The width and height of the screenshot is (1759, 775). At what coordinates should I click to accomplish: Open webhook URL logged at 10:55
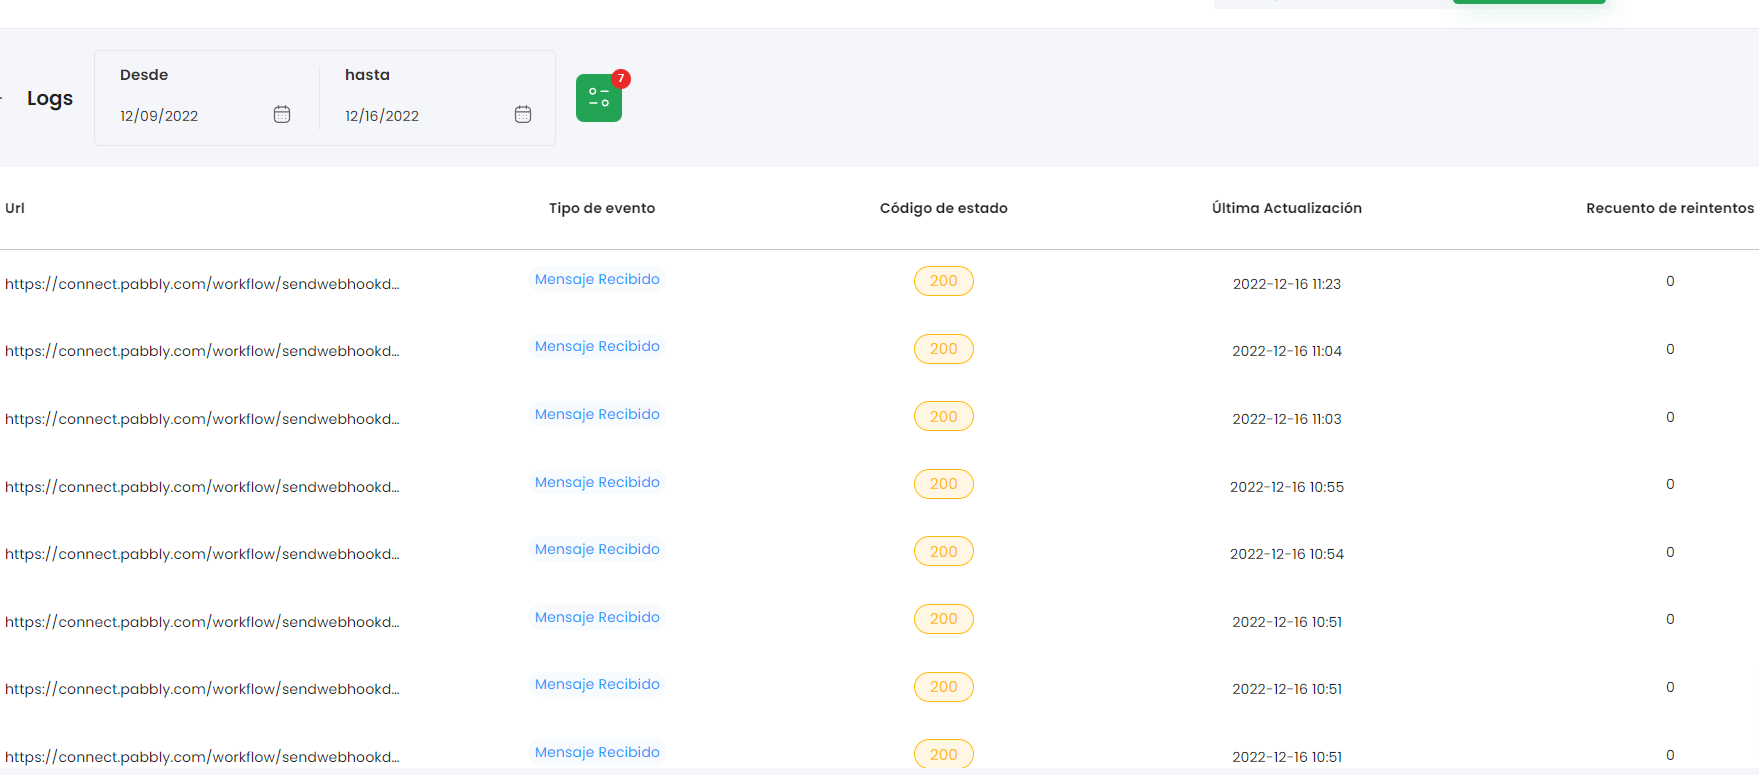202,487
